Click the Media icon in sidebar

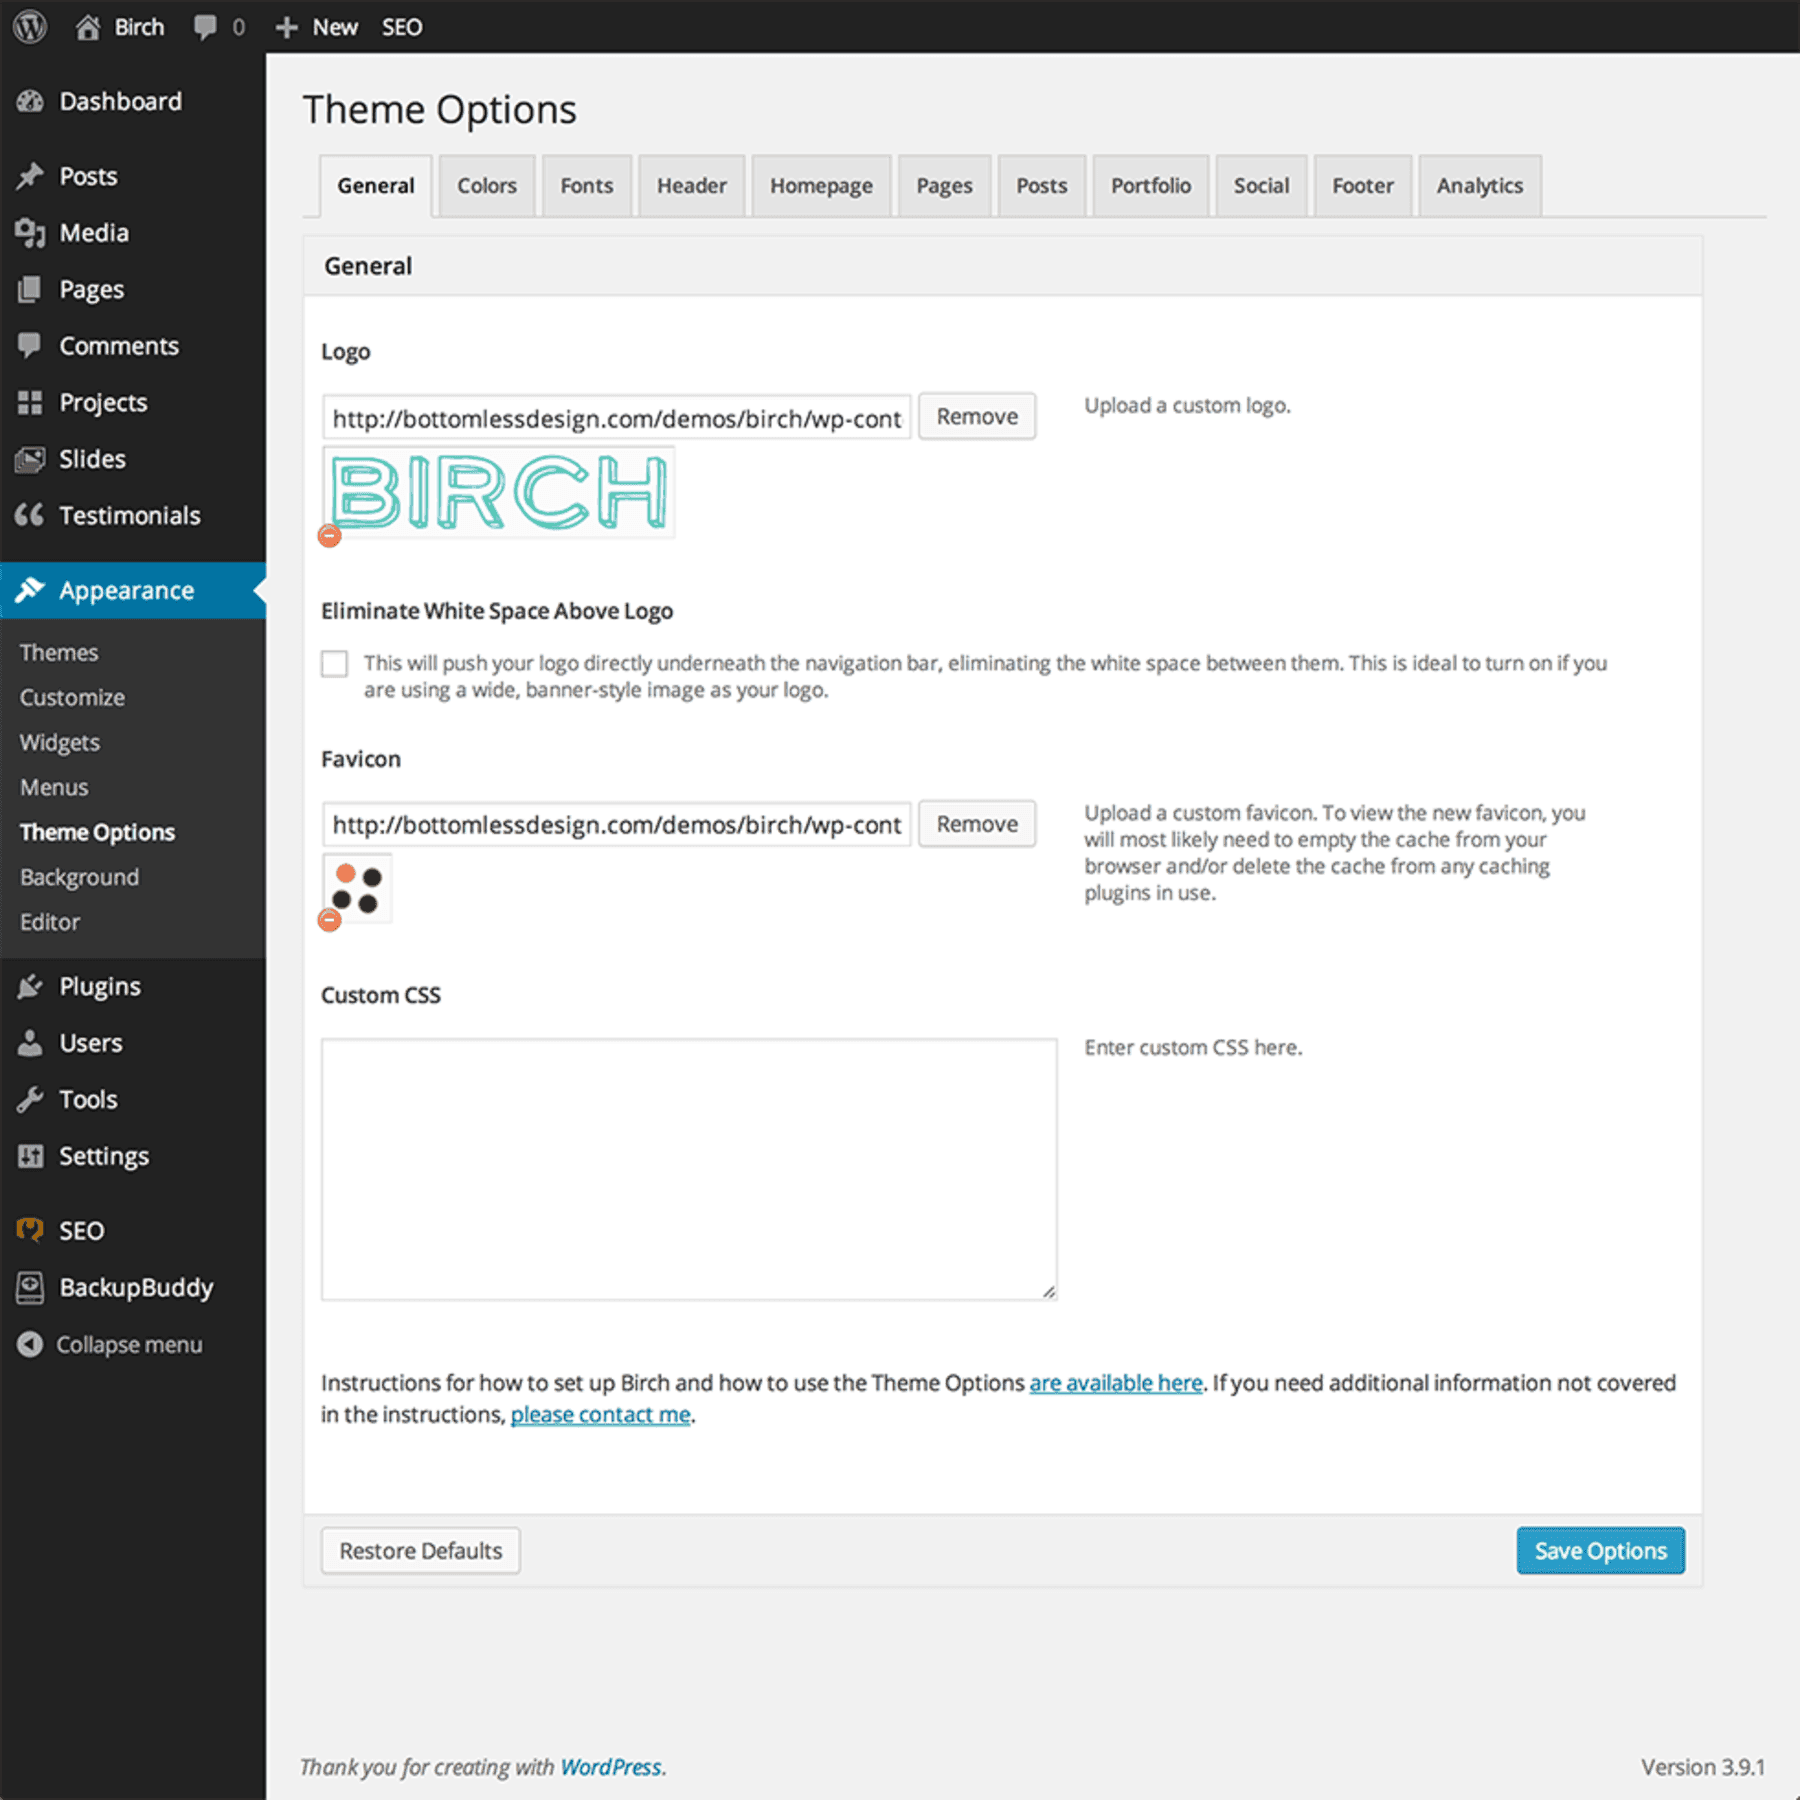pos(31,233)
